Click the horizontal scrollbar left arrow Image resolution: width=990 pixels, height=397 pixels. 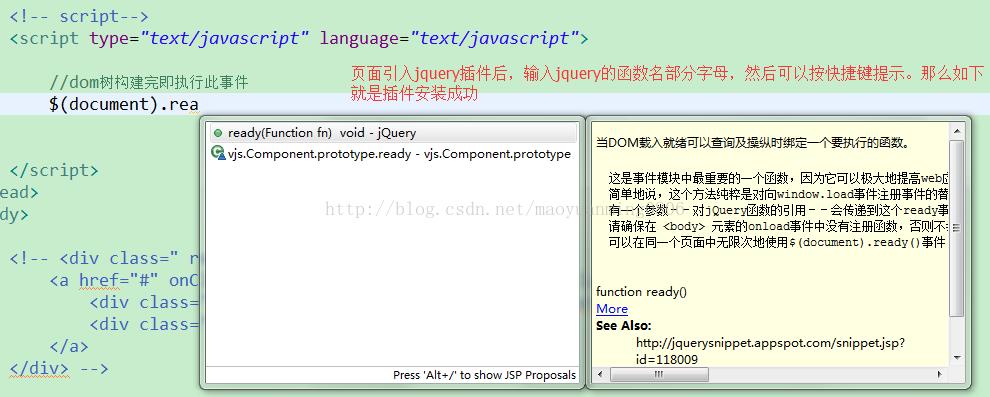point(599,374)
